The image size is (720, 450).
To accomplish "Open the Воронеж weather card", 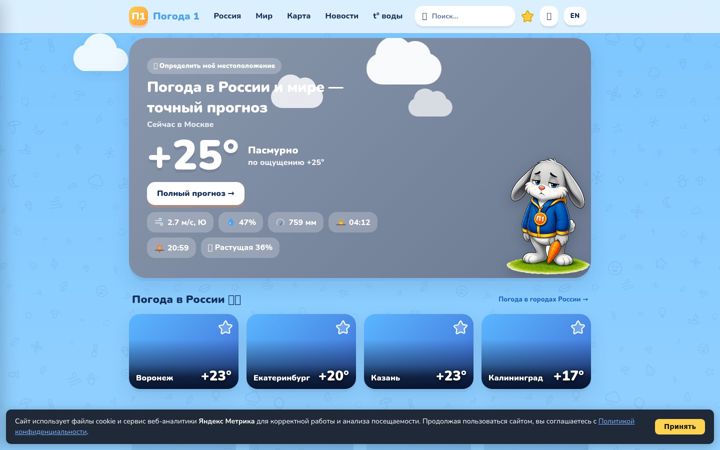I will coord(184,351).
